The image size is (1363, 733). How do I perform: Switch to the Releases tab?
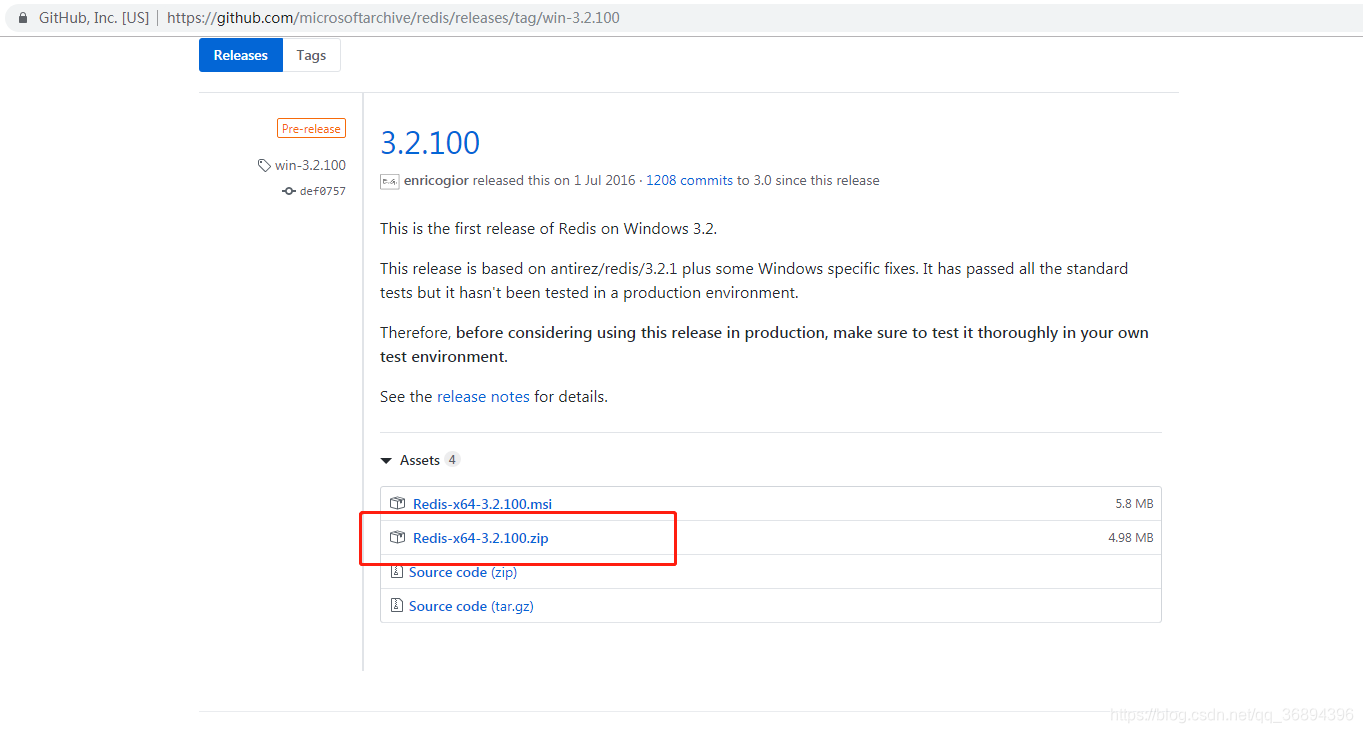pyautogui.click(x=241, y=55)
